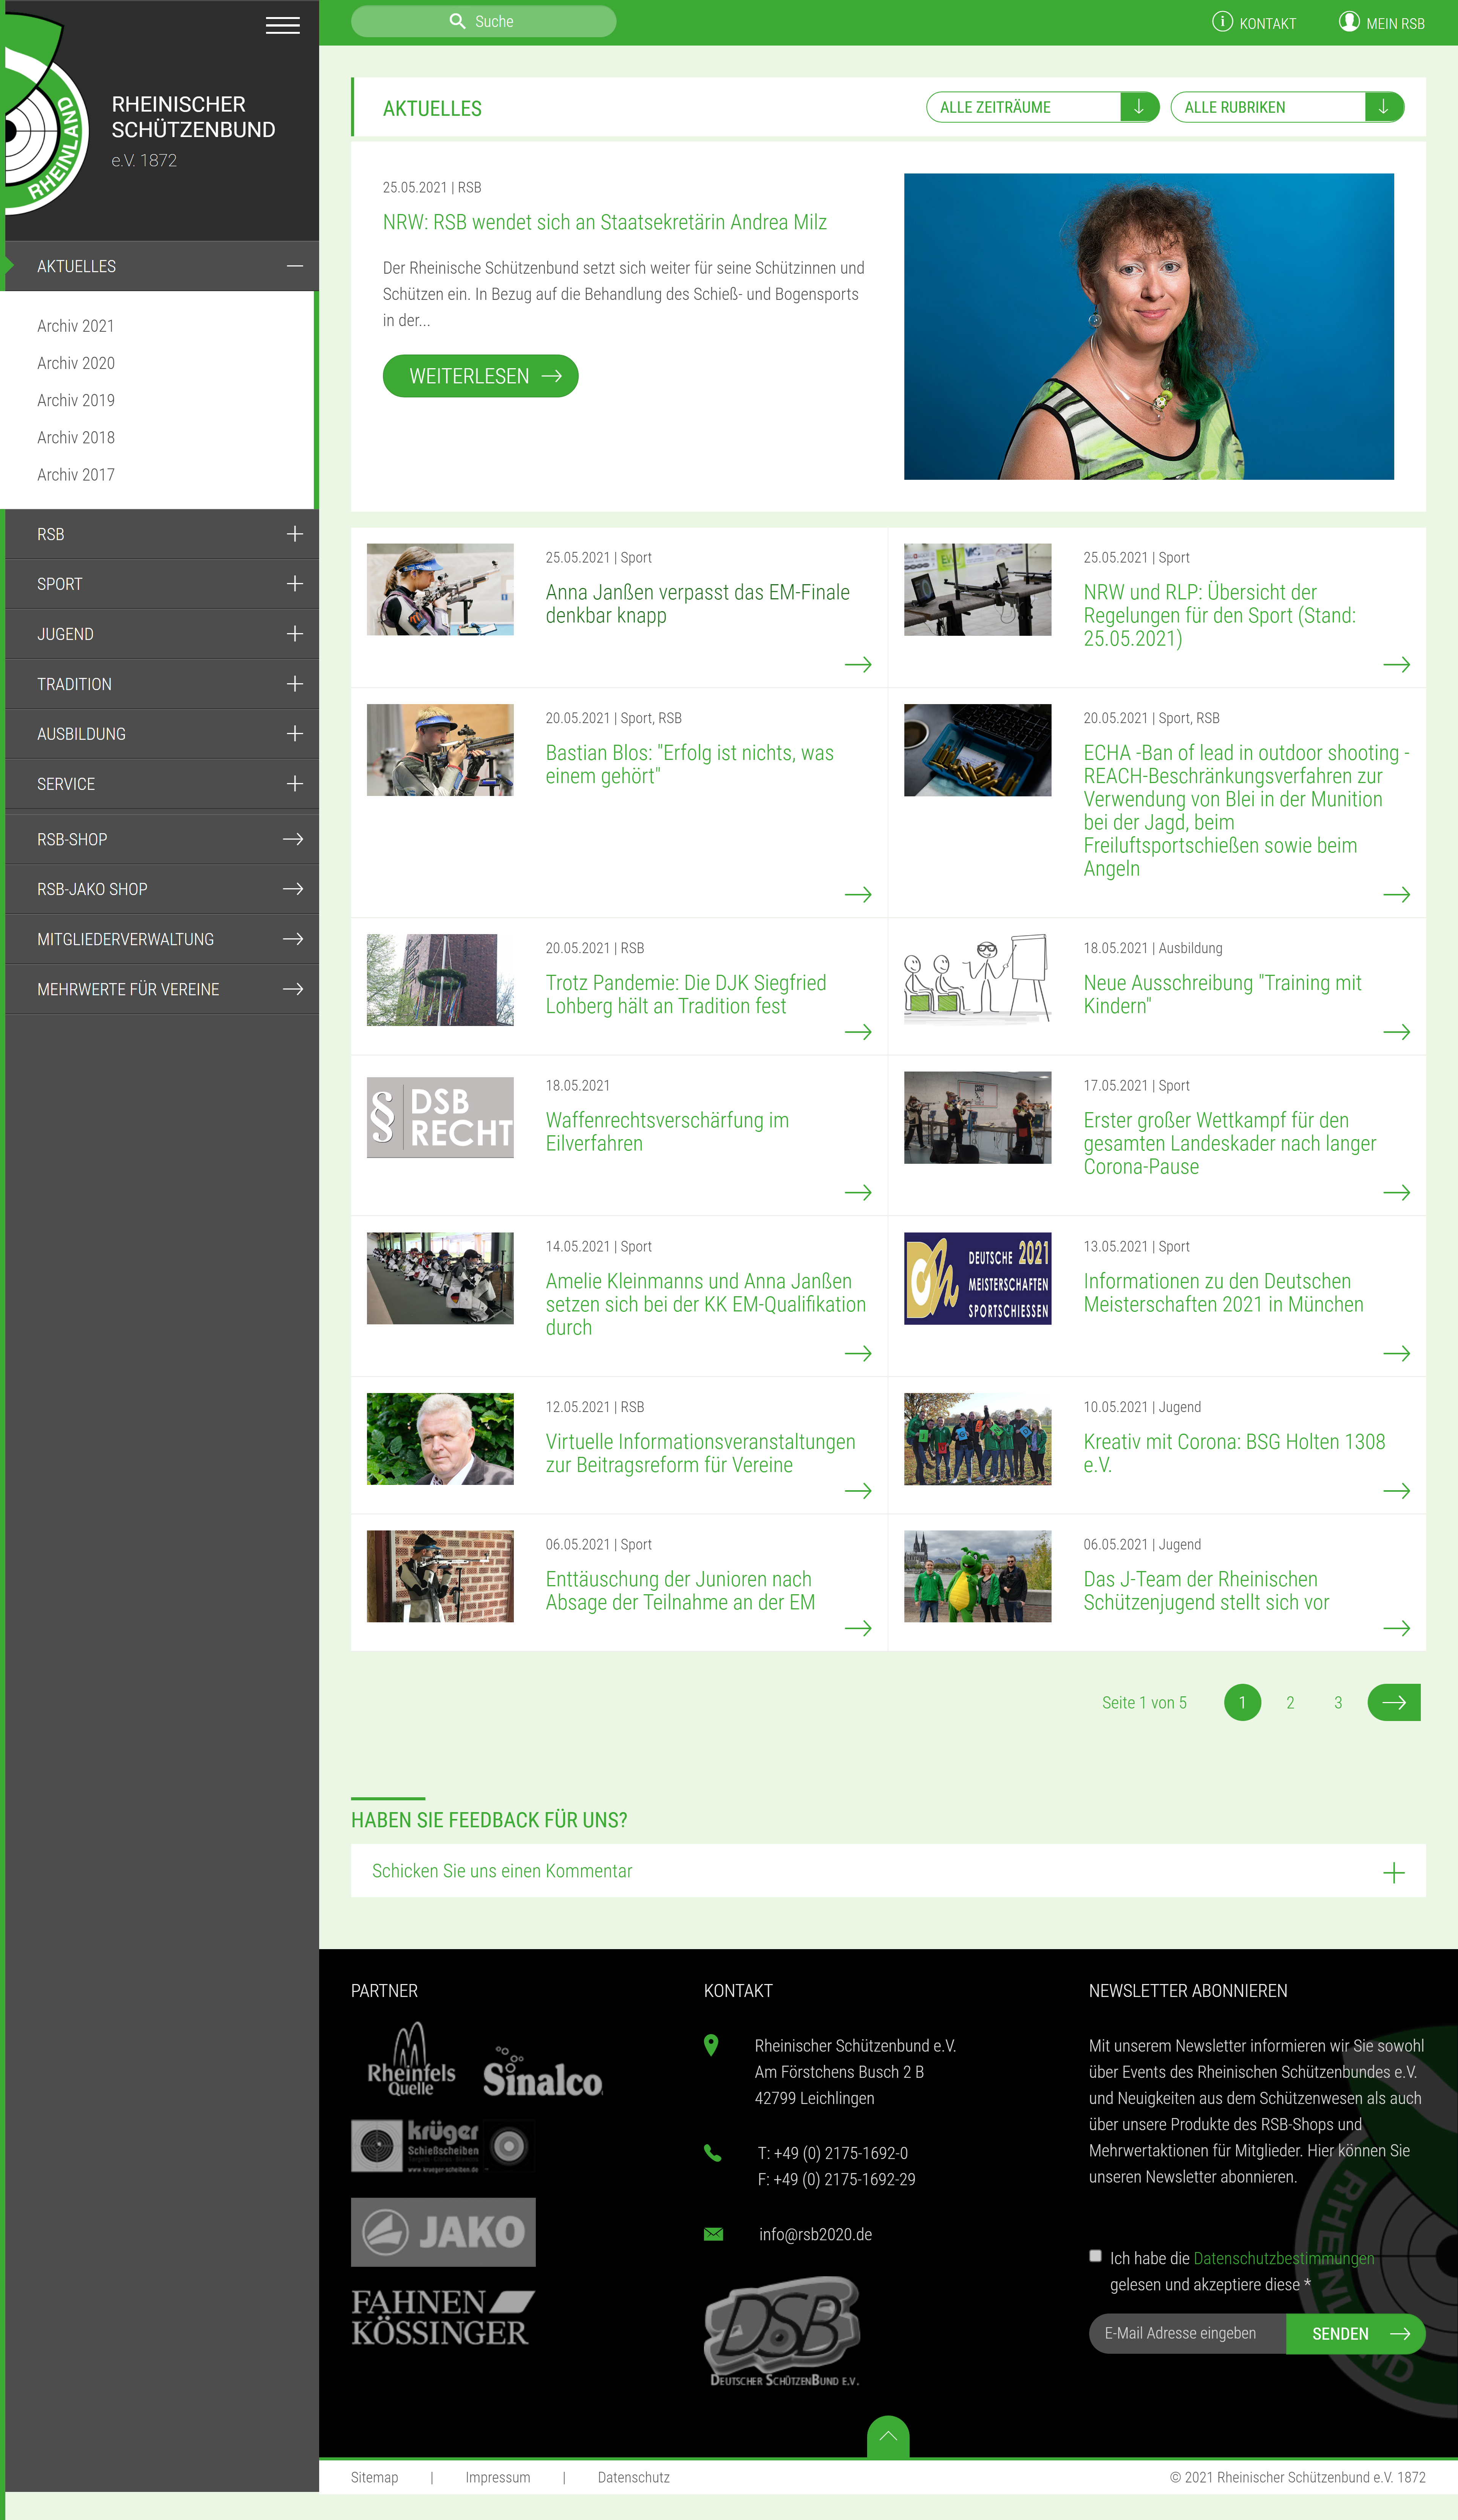Go to page 2 of news

(1290, 1703)
